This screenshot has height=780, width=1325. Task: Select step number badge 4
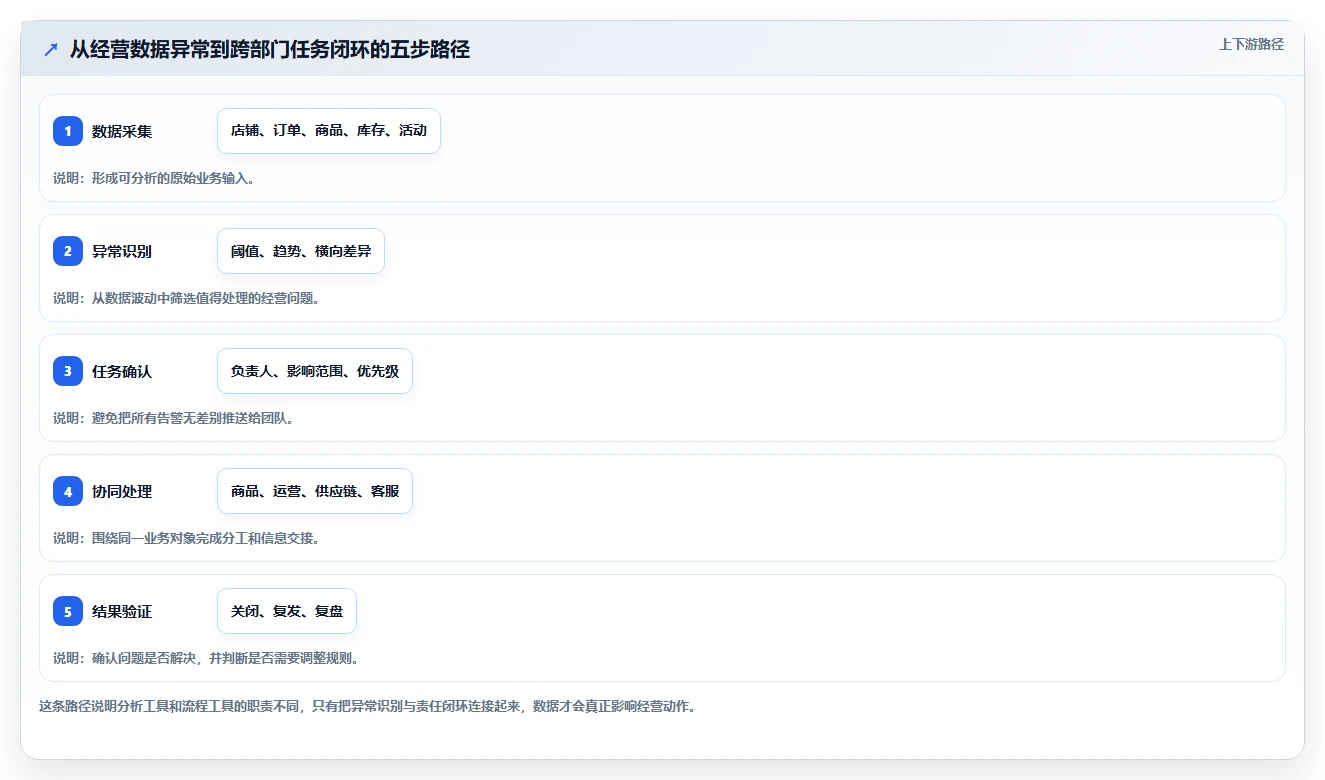point(68,491)
